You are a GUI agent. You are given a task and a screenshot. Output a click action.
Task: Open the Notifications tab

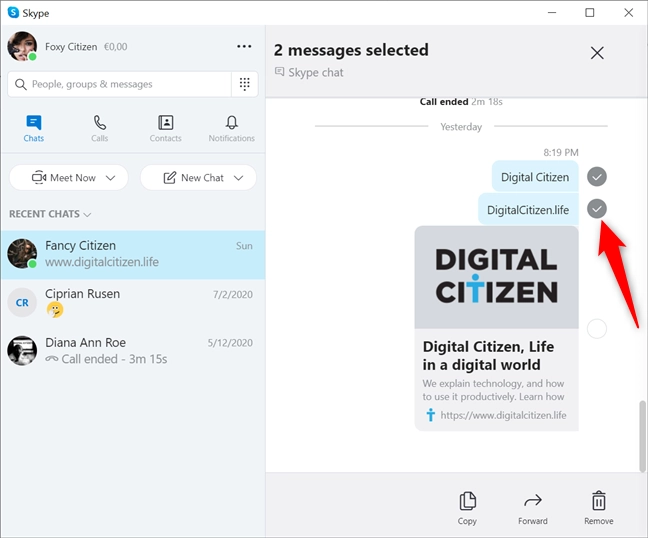(x=231, y=129)
